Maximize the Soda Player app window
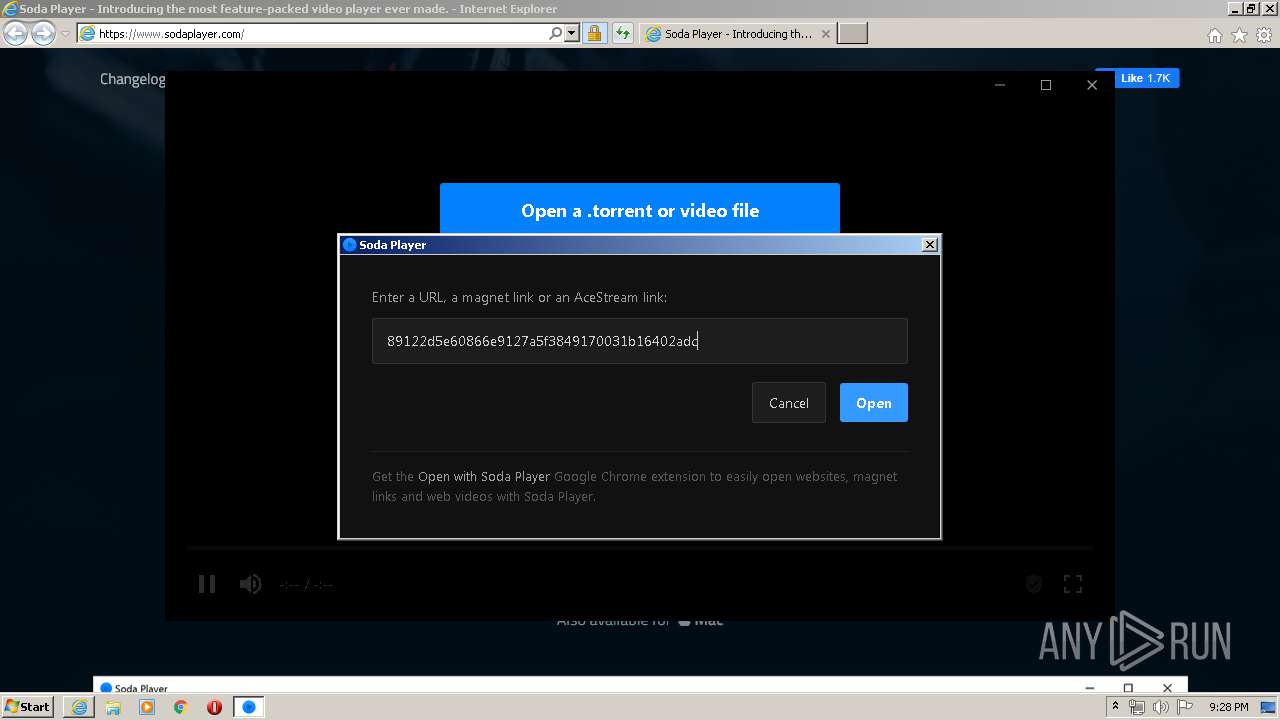 (x=1046, y=85)
